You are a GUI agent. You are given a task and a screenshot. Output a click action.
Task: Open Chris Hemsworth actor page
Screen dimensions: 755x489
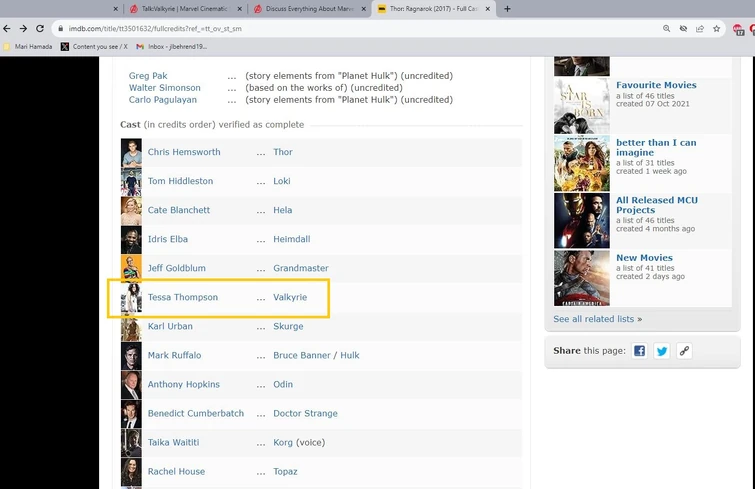point(184,152)
